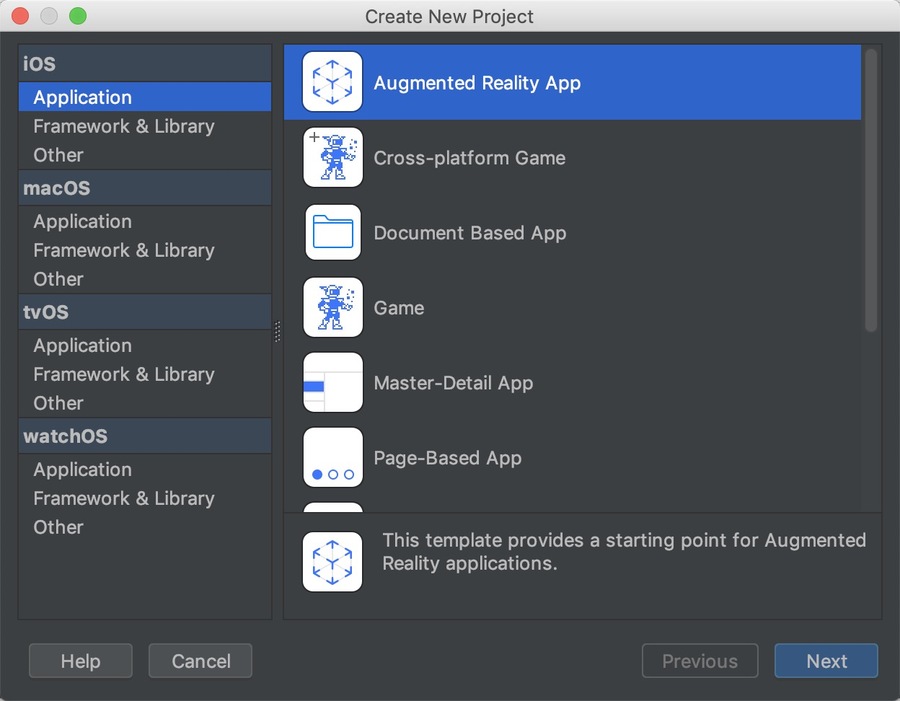The image size is (900, 701).
Task: Click the Game robot icon
Action: click(x=332, y=307)
